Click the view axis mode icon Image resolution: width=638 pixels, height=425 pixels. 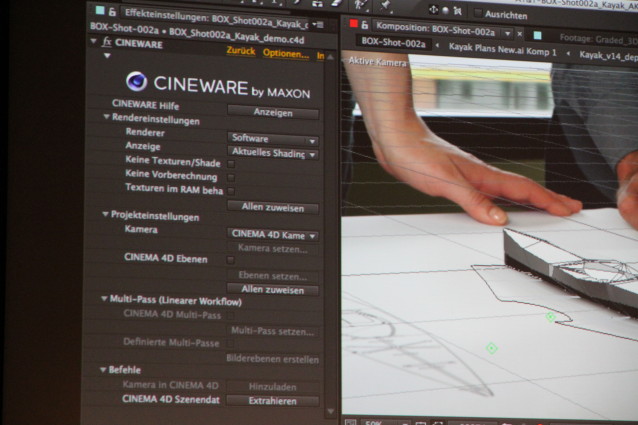pos(458,11)
